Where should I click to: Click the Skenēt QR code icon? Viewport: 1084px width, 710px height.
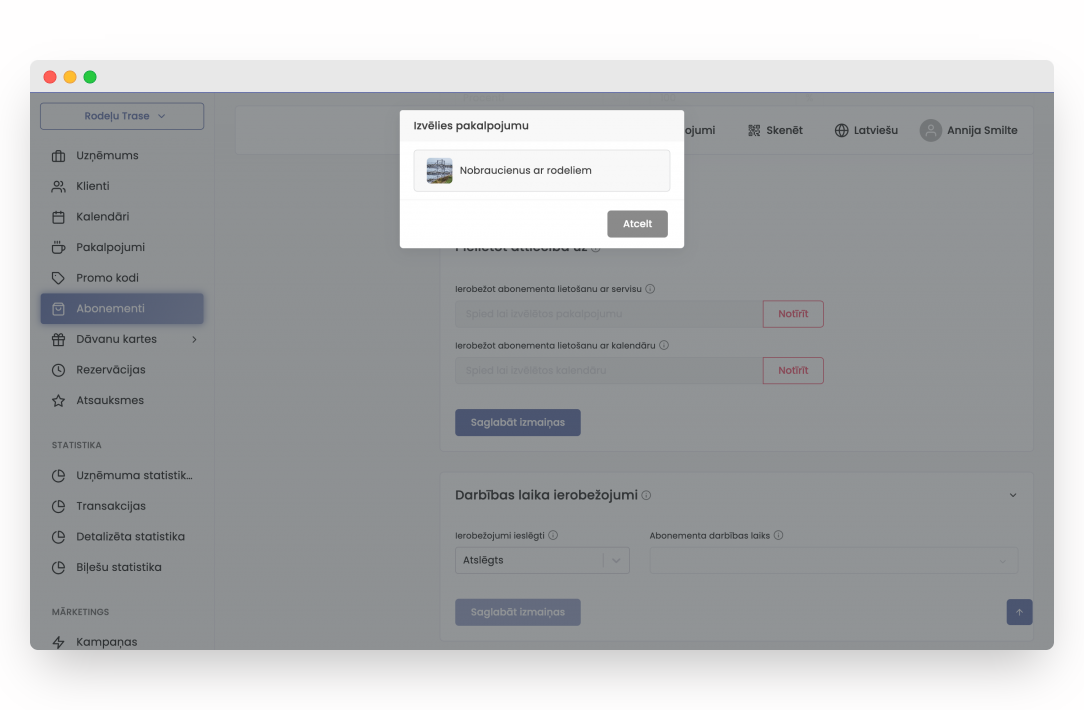(x=754, y=131)
